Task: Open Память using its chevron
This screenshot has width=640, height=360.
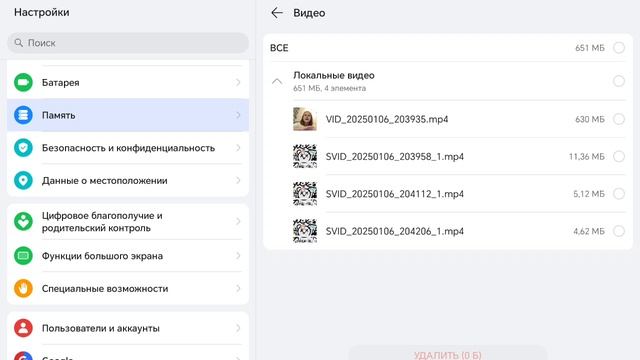Action: pyautogui.click(x=238, y=115)
